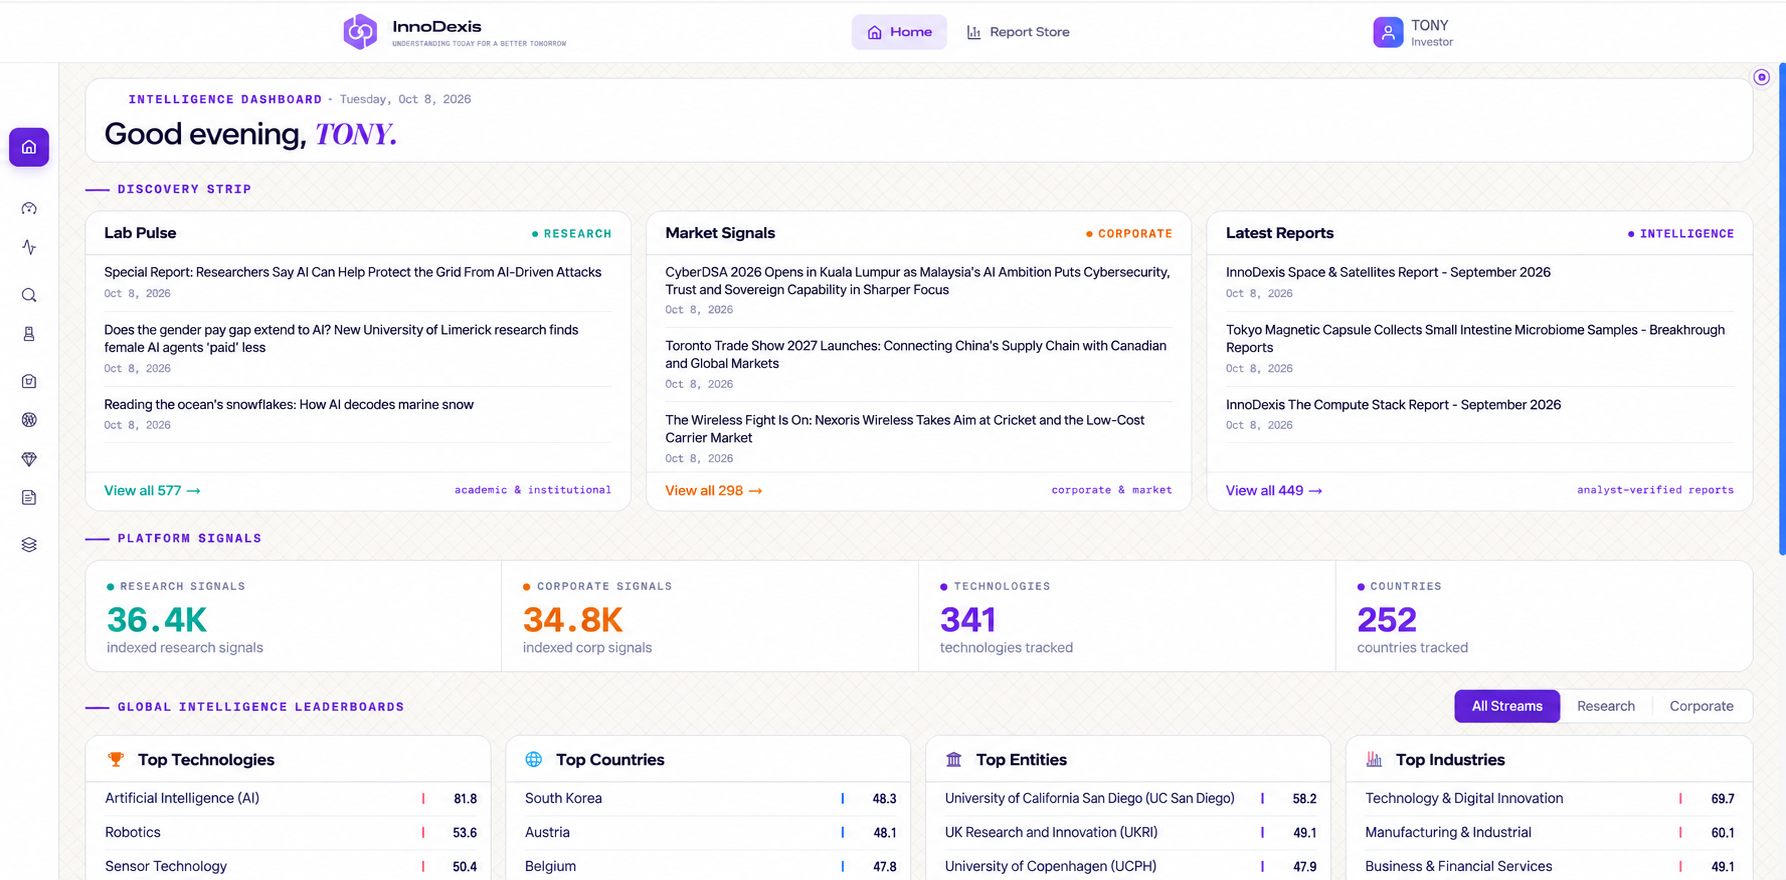This screenshot has height=880, width=1786.
Task: Follow the View all 449 link
Action: 1274,491
